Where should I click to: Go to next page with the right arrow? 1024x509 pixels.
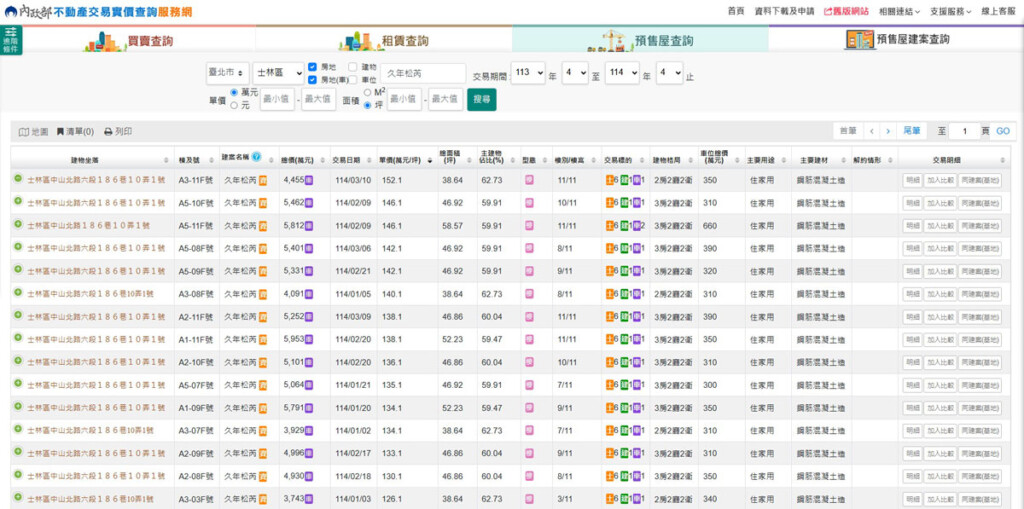pos(887,131)
